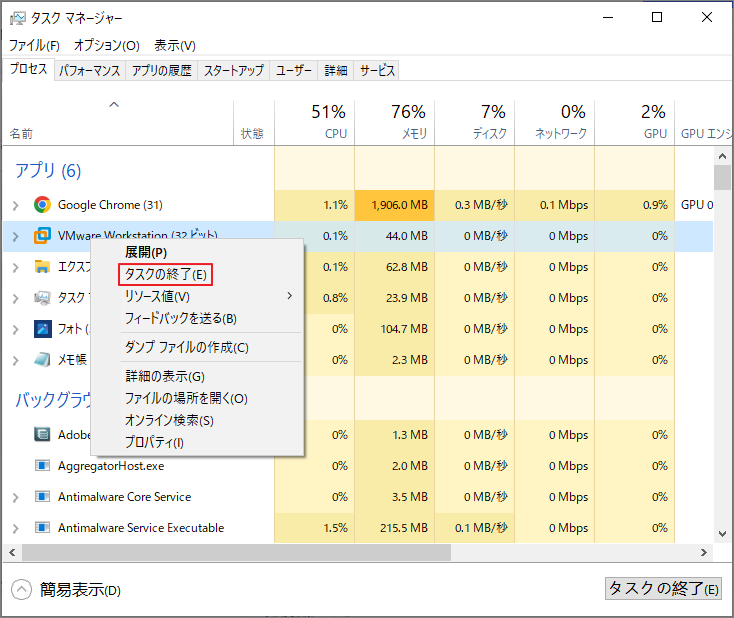Click the 1,906.0 MB memory cell

395,205
